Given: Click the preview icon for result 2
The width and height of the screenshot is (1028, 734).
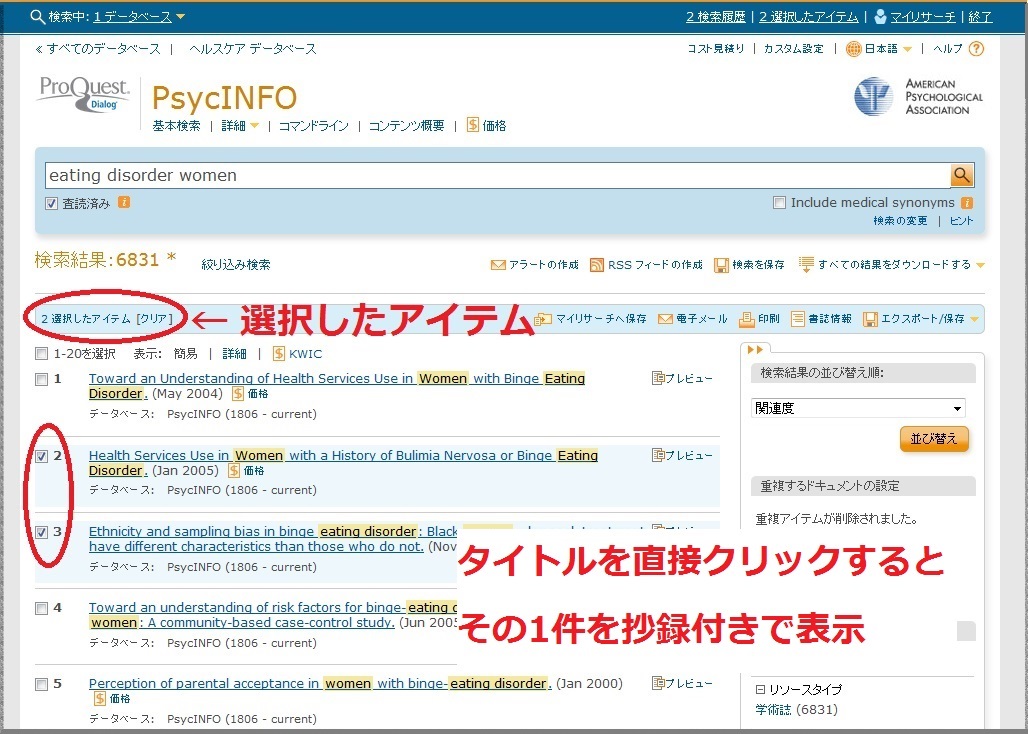Looking at the screenshot, I should point(658,455).
